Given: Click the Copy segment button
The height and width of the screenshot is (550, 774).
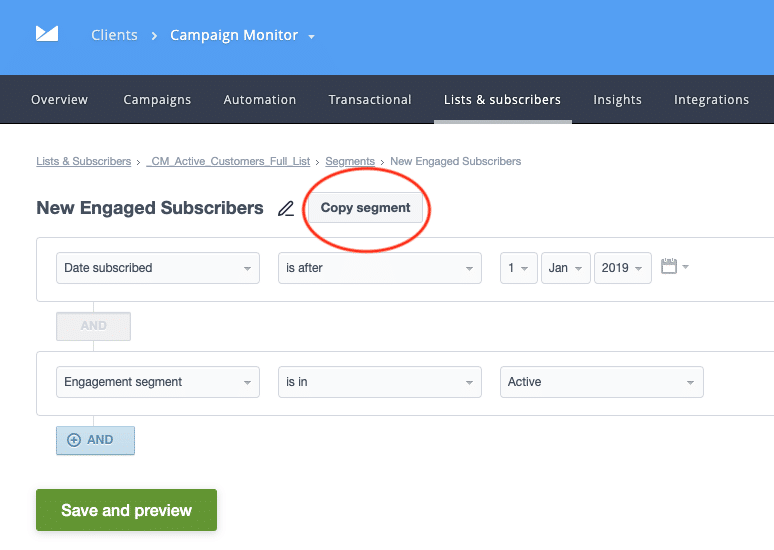Looking at the screenshot, I should click(365, 208).
